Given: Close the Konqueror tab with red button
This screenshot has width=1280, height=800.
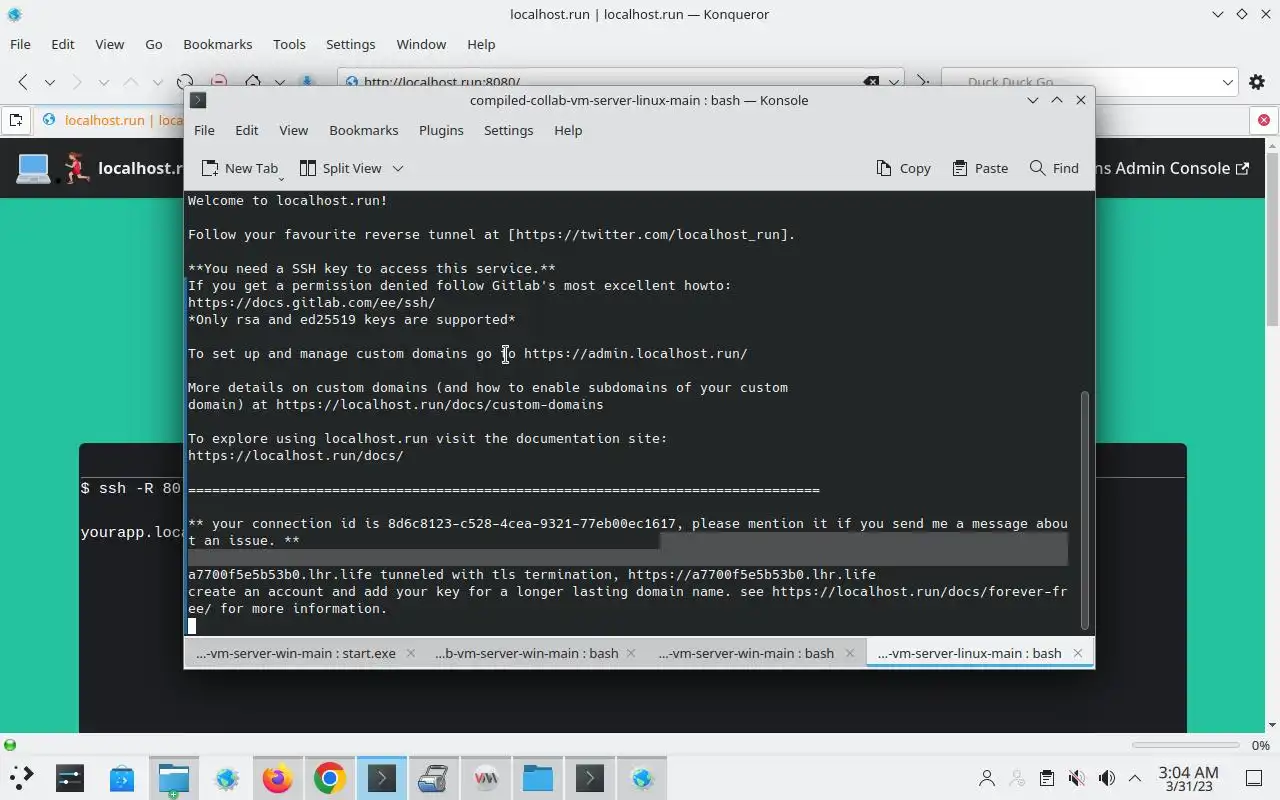Looking at the screenshot, I should (1264, 121).
